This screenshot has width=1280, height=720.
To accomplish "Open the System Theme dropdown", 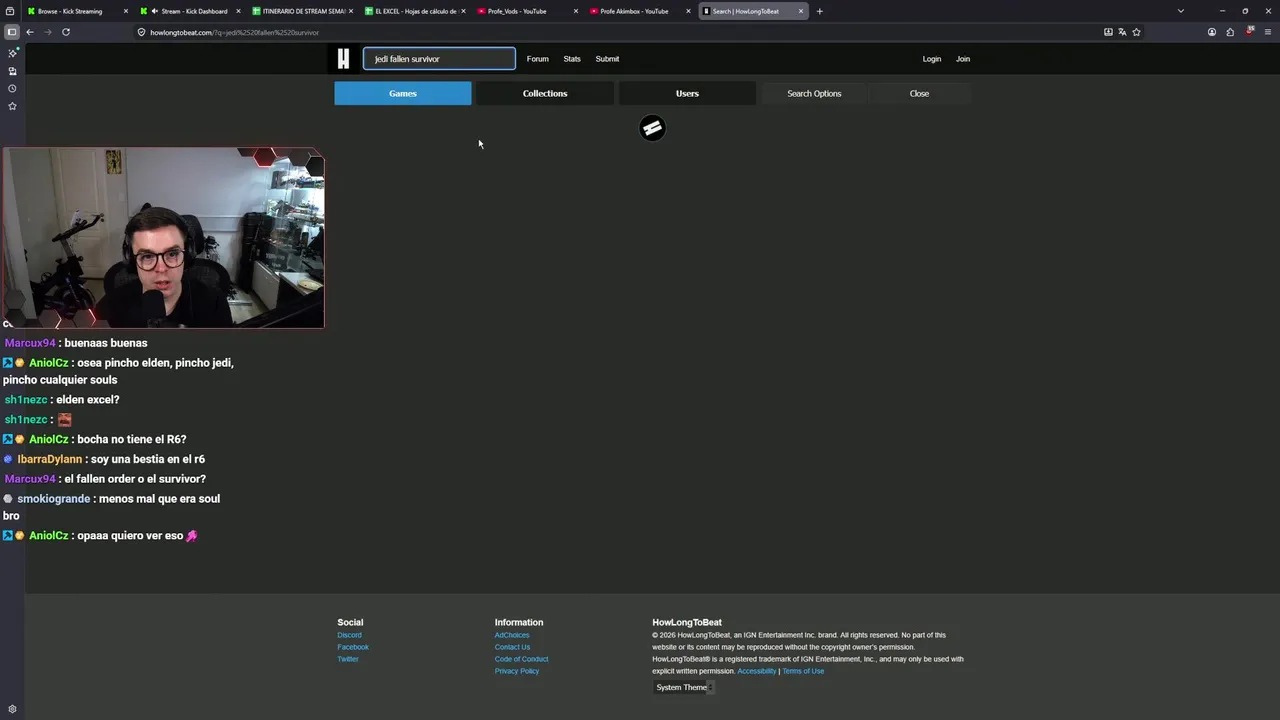I will [x=684, y=687].
